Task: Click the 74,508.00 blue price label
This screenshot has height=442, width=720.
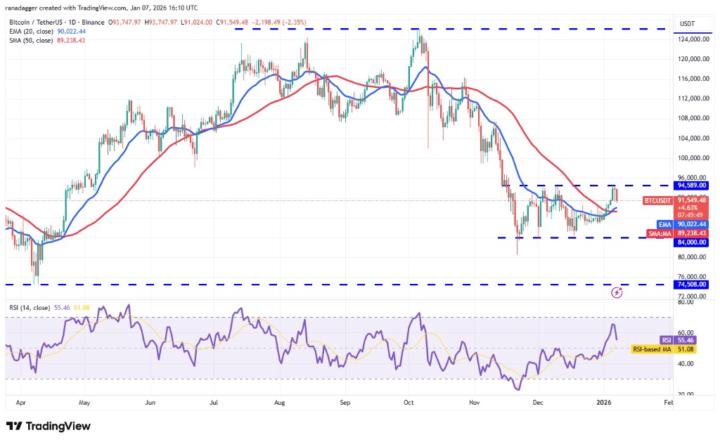Action: 691,285
